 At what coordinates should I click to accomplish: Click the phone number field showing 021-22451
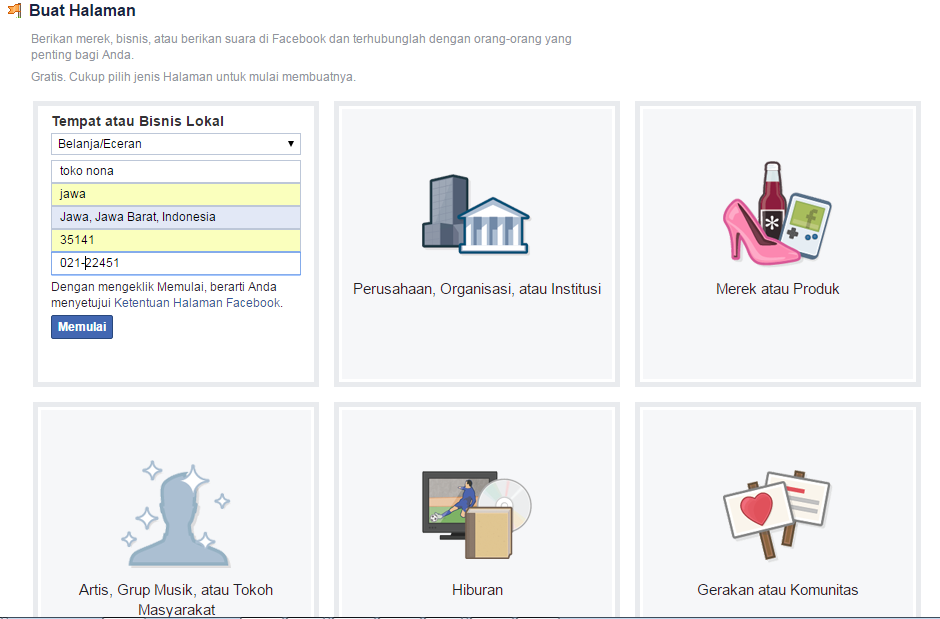pos(176,263)
